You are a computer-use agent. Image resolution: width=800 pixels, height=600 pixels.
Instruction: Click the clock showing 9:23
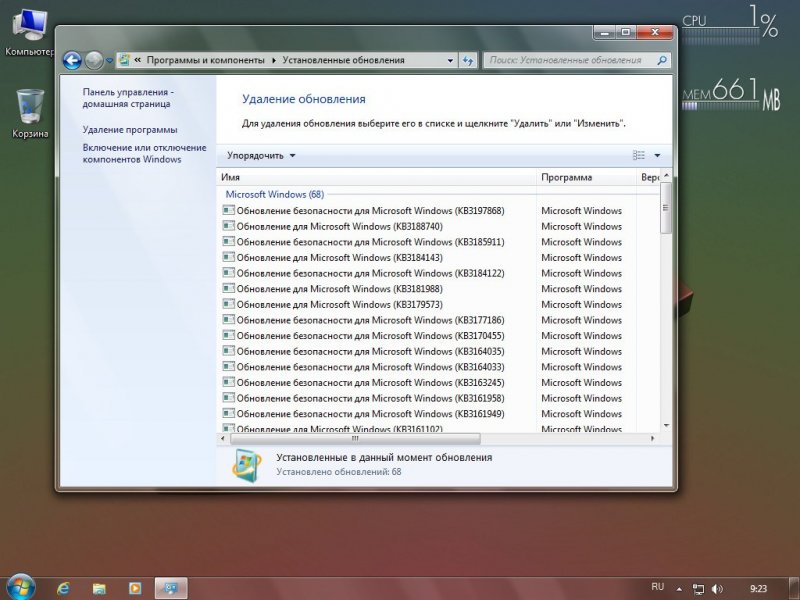point(759,589)
